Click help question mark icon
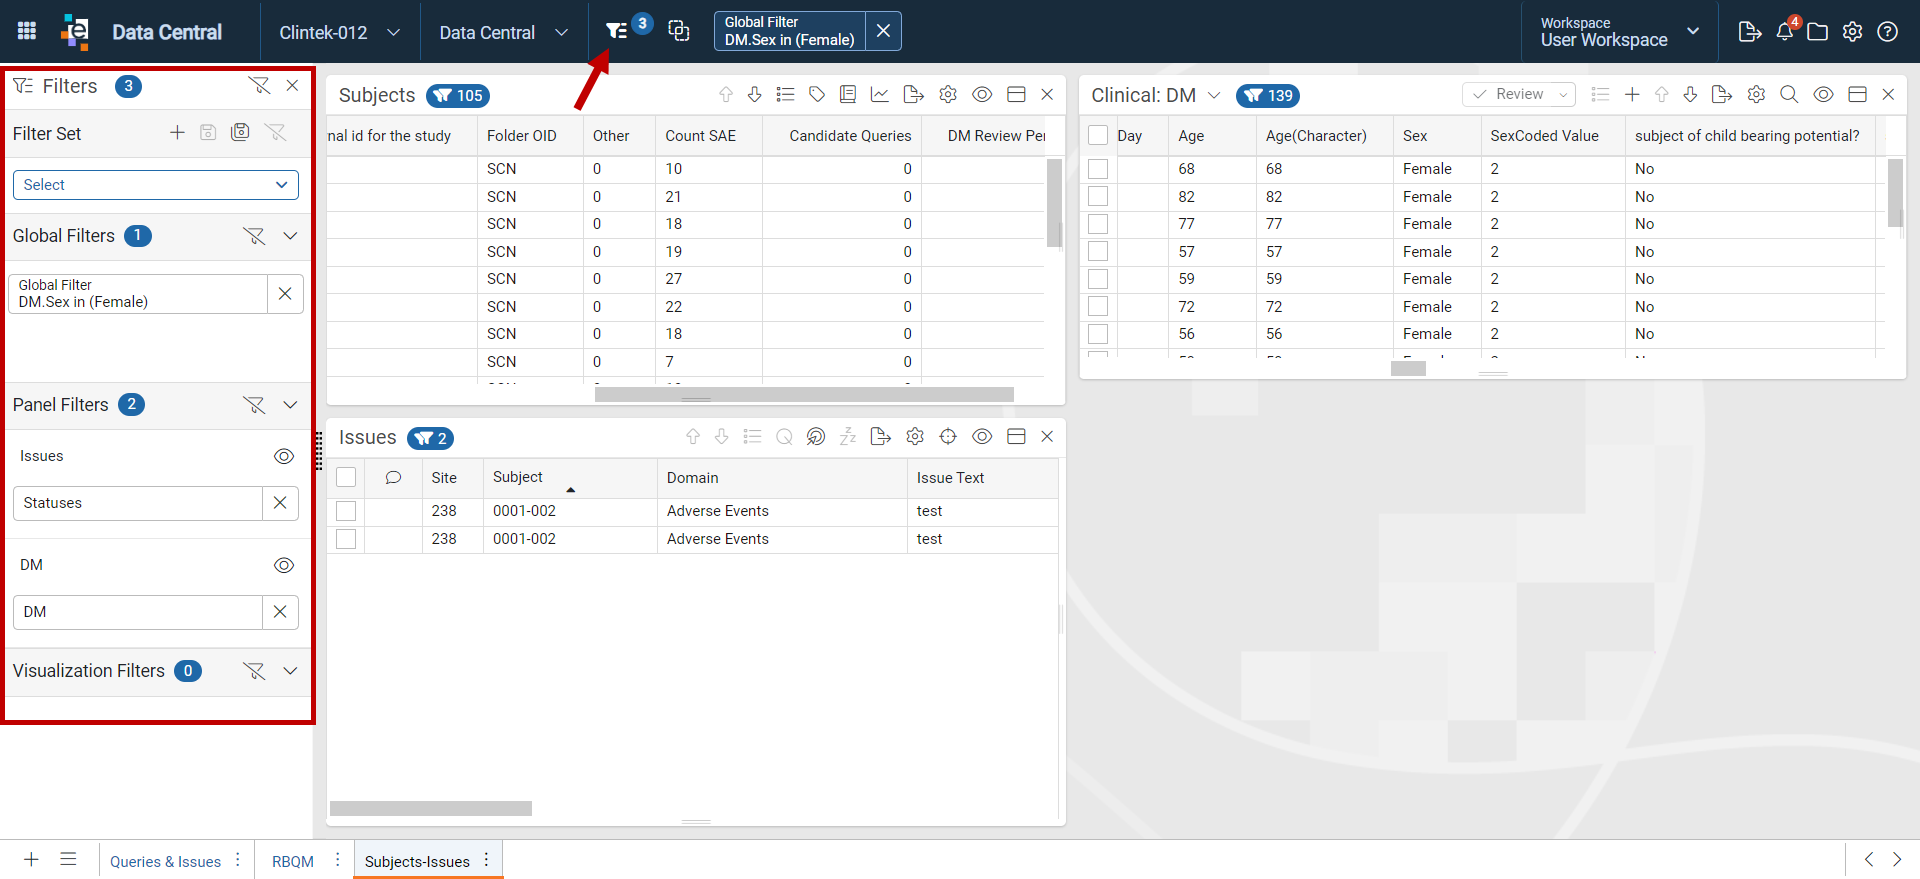Screen dimensions: 1920x879 [x=1888, y=32]
